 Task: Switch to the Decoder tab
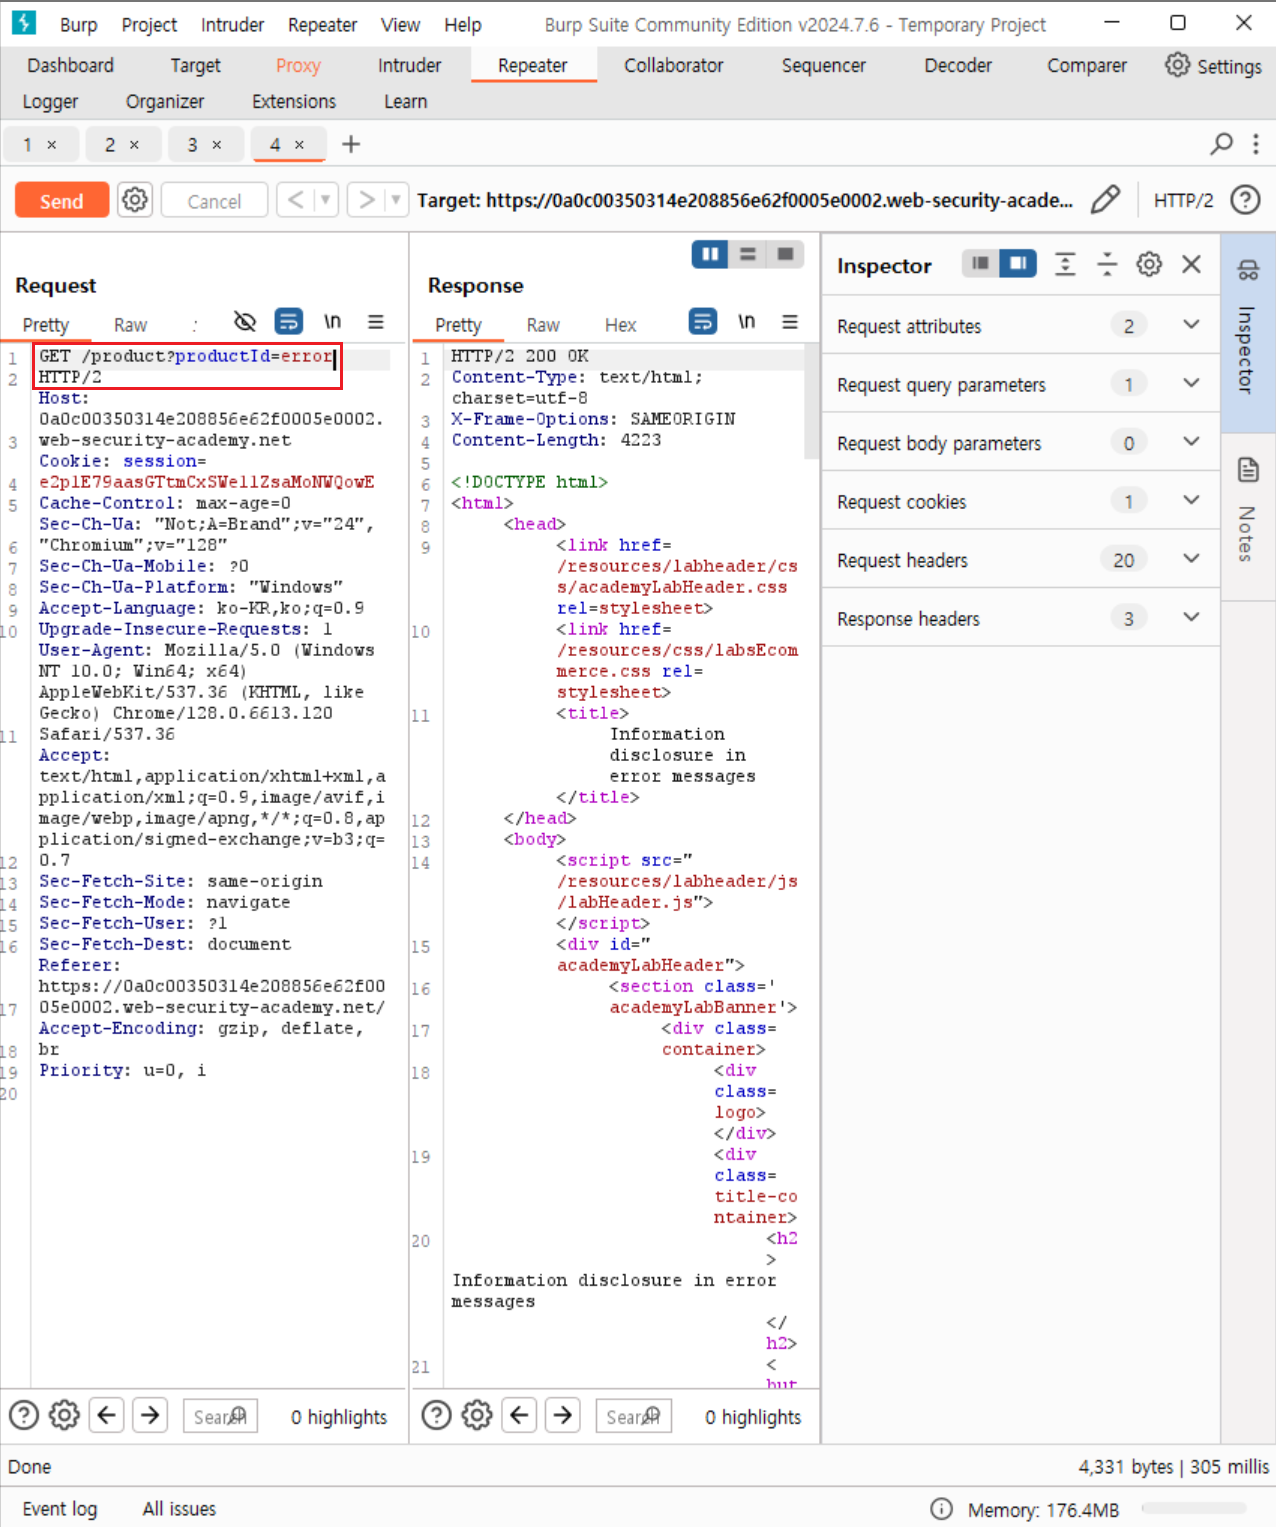(958, 66)
